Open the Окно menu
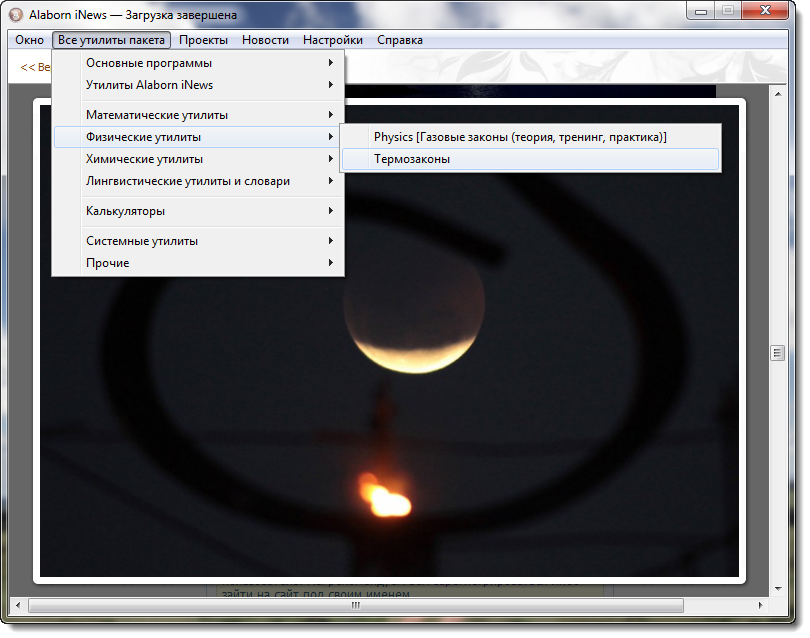This screenshot has height=638, width=810. click(29, 40)
